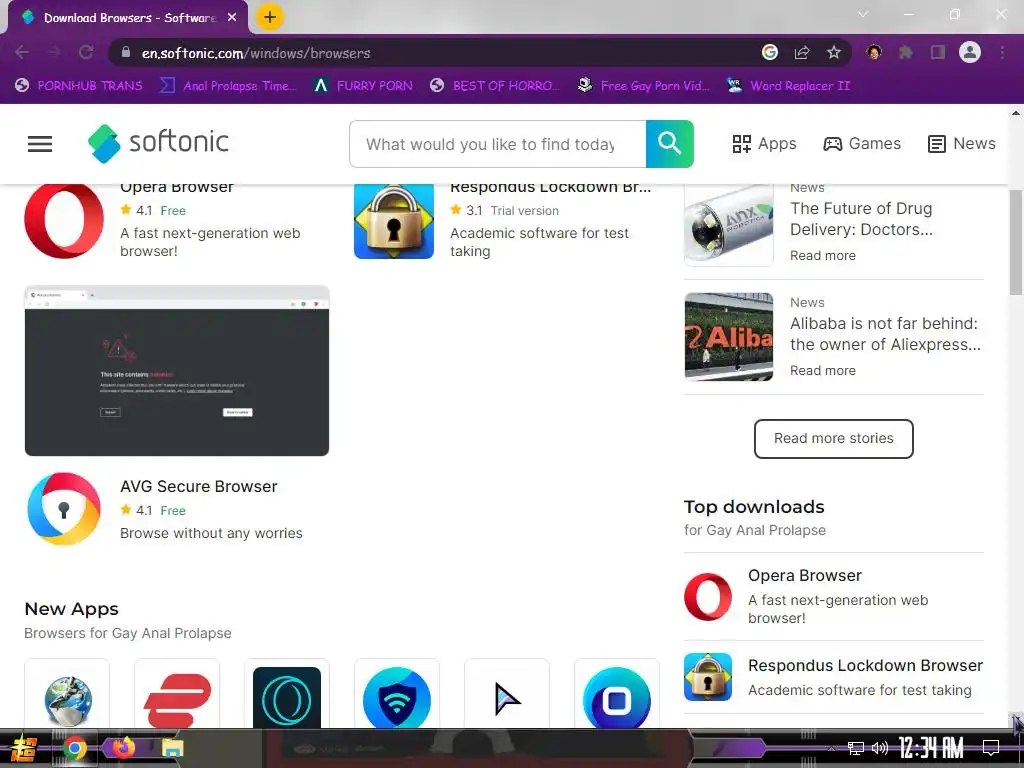Screen dimensions: 1024x768
Task: Open File Explorer from the taskbar
Action: coord(172,748)
